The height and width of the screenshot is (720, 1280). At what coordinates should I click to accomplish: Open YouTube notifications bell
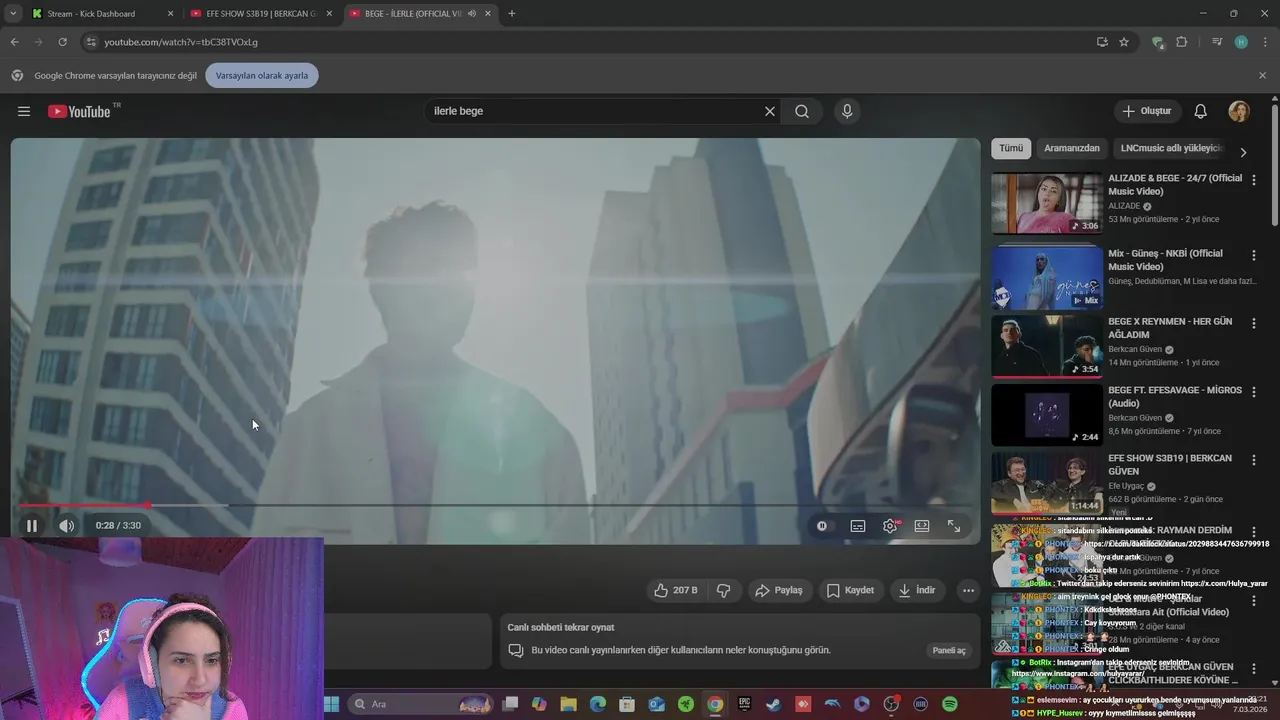click(x=1201, y=111)
